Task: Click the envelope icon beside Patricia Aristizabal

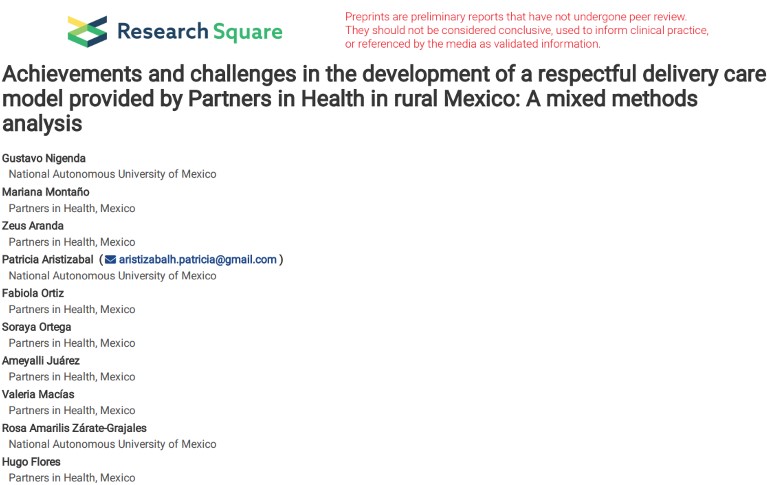Action: click(x=111, y=259)
